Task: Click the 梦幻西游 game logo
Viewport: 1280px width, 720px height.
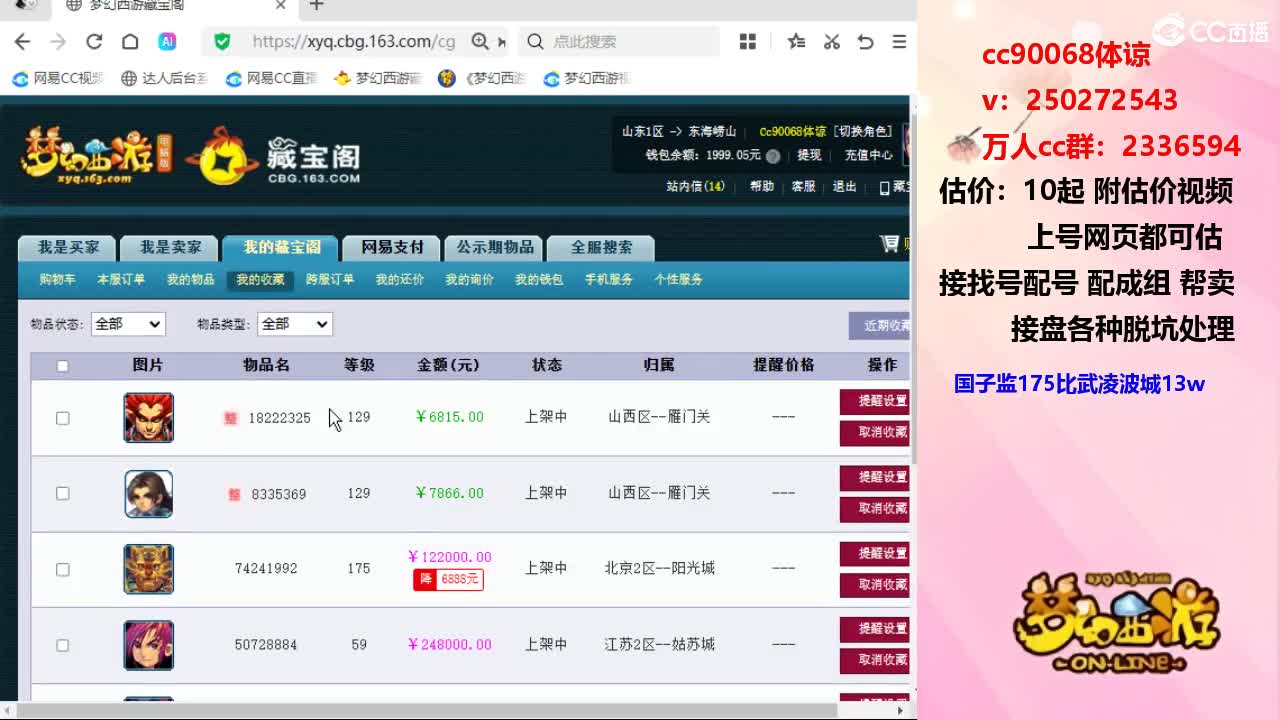Action: [97, 155]
